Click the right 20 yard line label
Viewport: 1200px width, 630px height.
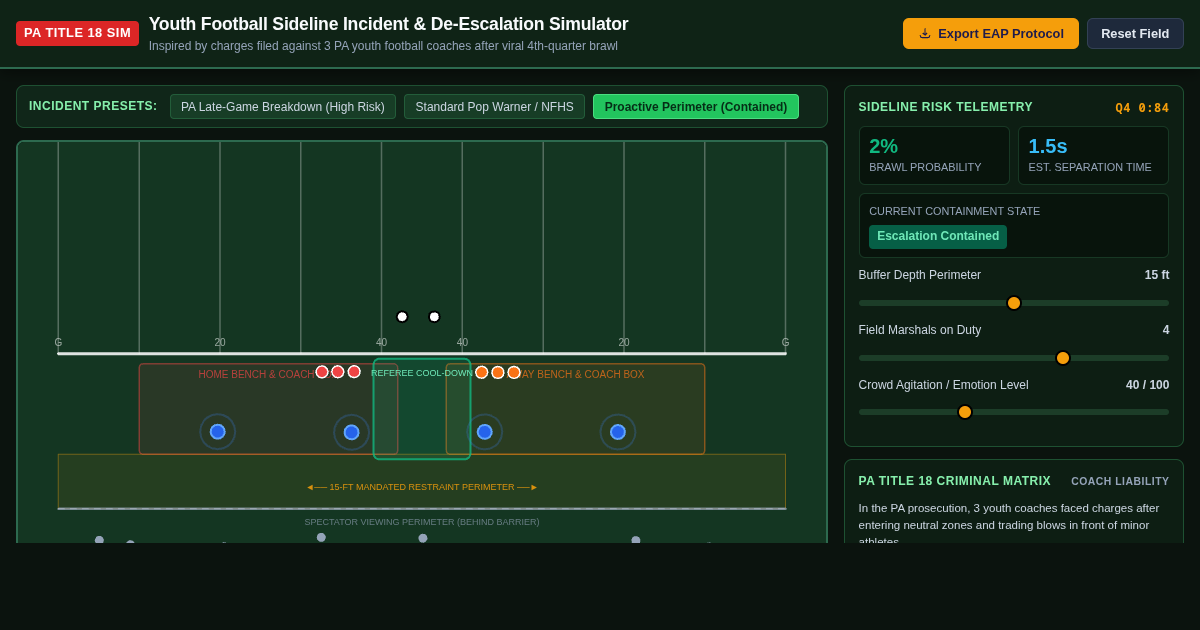click(624, 343)
